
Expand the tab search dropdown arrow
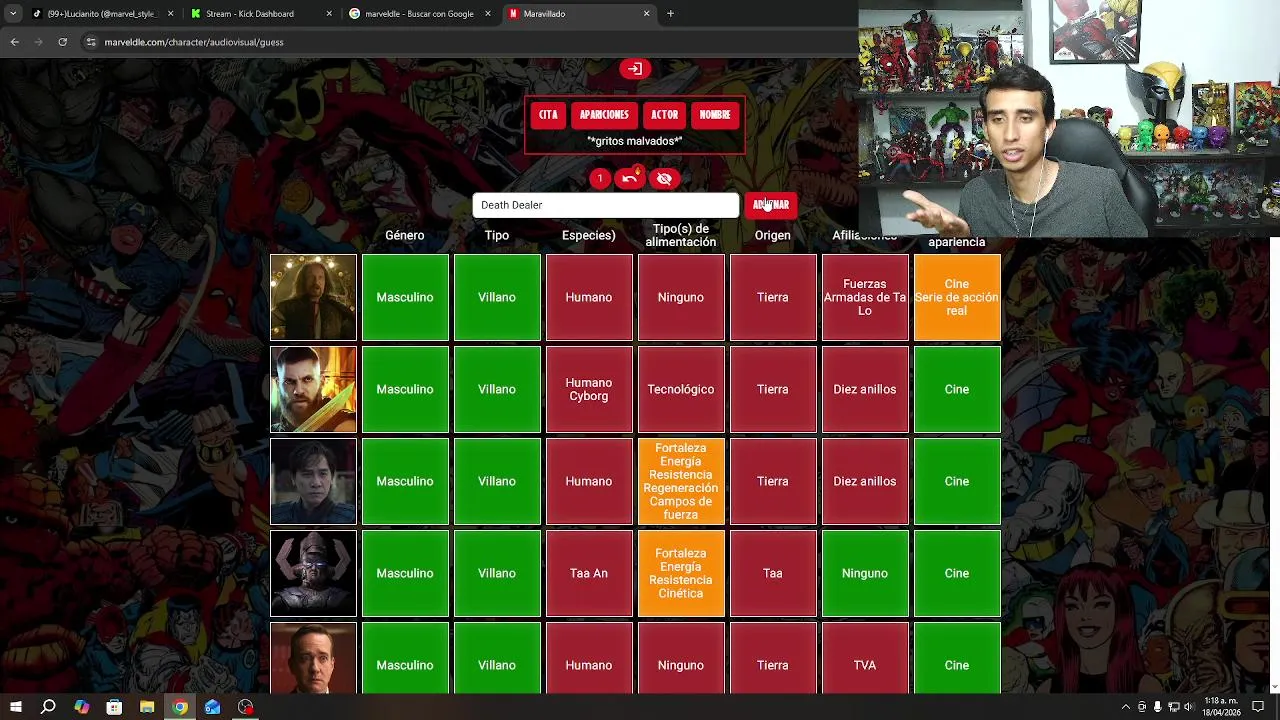pyautogui.click(x=13, y=14)
